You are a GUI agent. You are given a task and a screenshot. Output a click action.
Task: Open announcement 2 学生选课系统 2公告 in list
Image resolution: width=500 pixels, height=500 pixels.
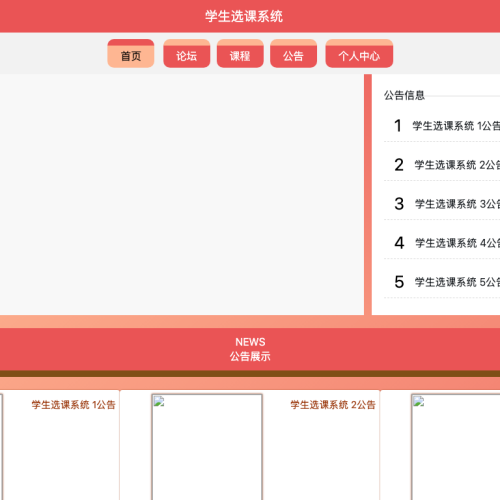442,165
